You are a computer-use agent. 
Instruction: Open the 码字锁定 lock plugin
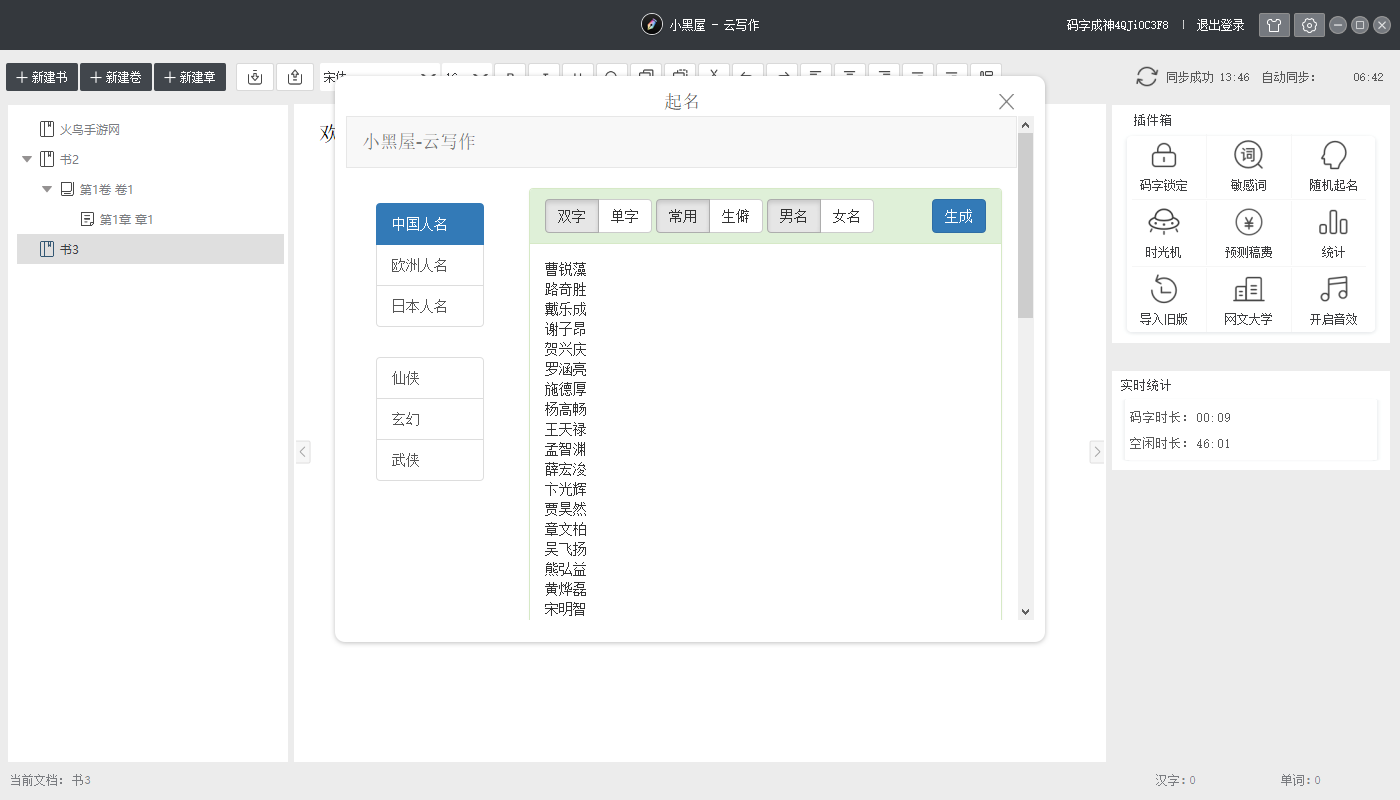pos(1164,167)
